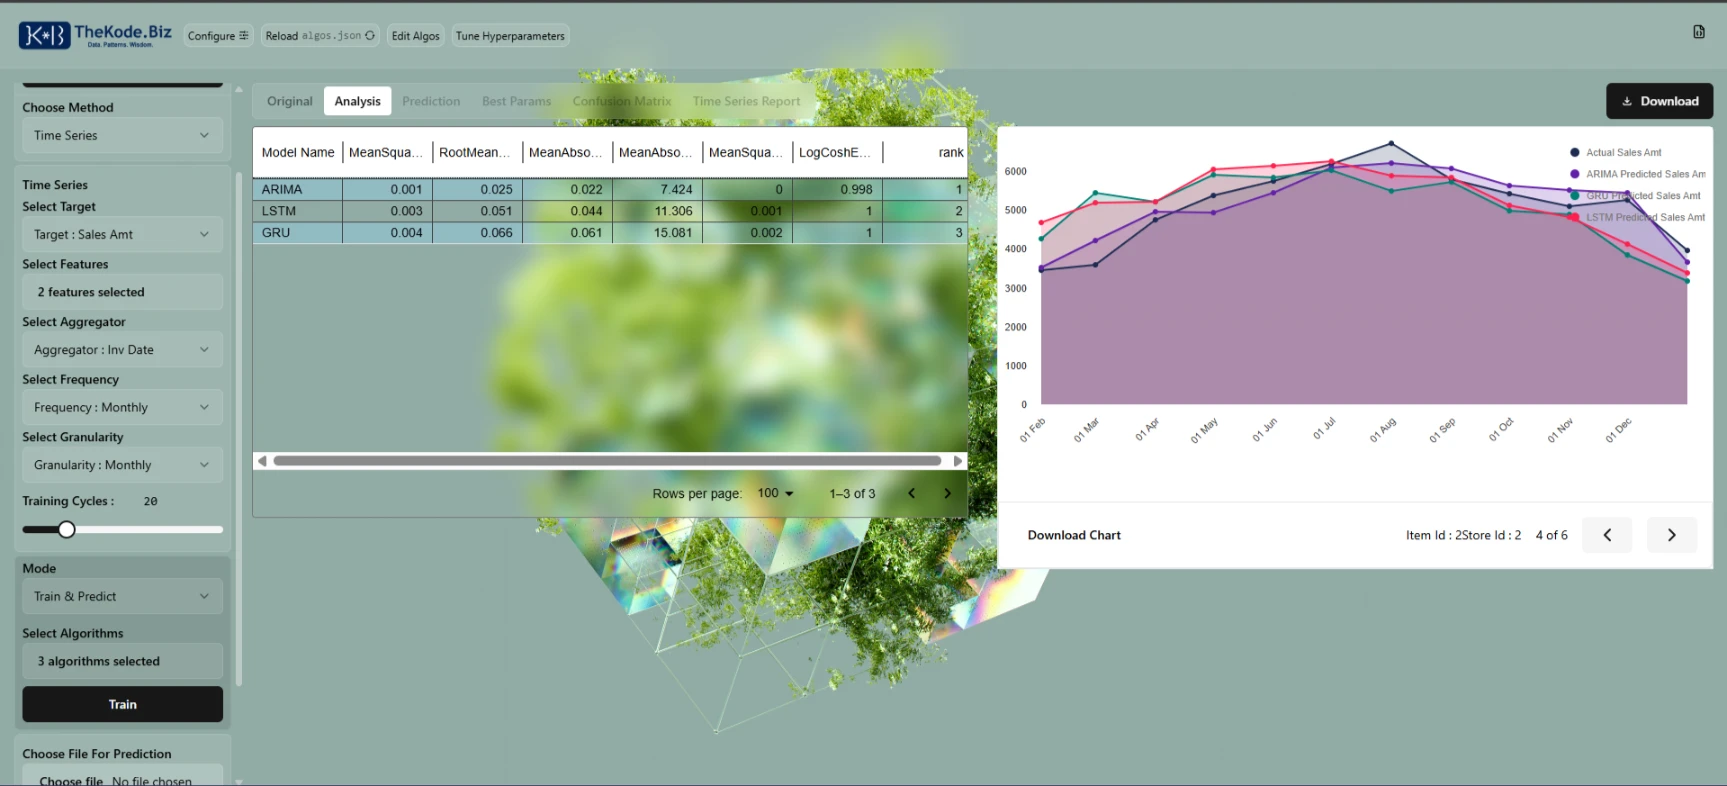Toggle Actual Sales Amt legend series
The width and height of the screenshot is (1727, 786).
(x=1622, y=153)
